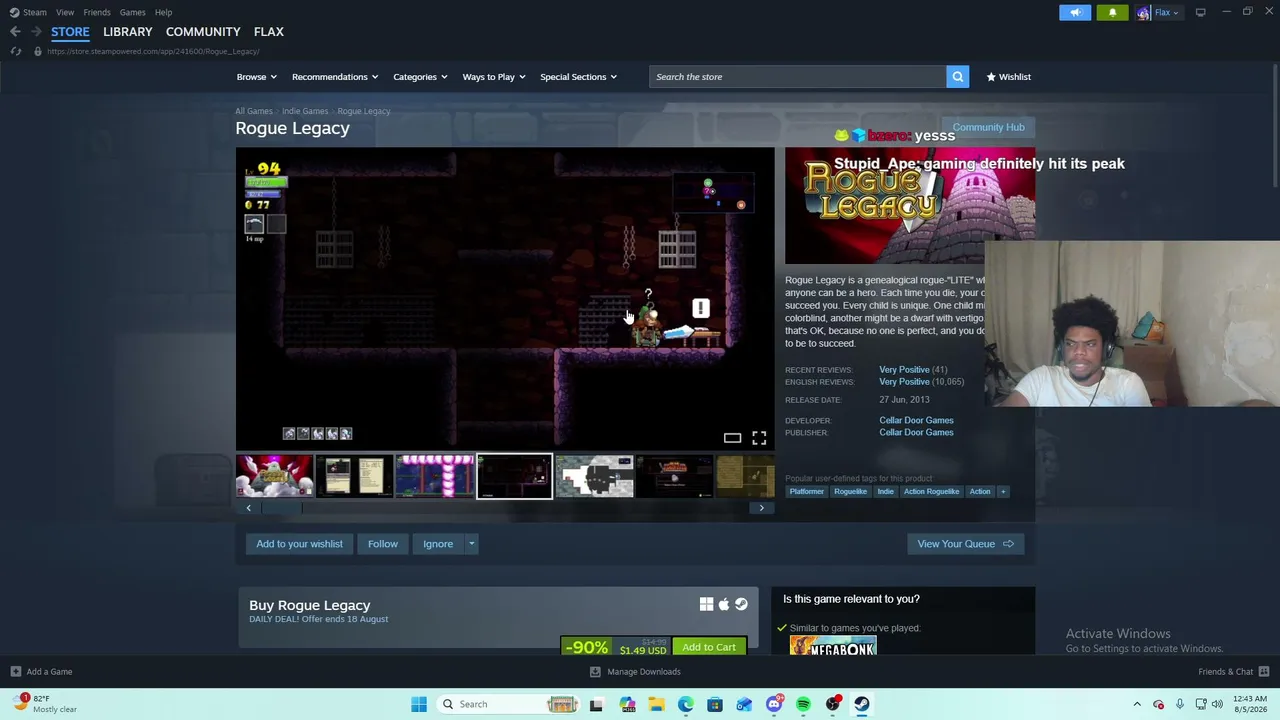Toggle theater mode on the video player

pos(732,438)
